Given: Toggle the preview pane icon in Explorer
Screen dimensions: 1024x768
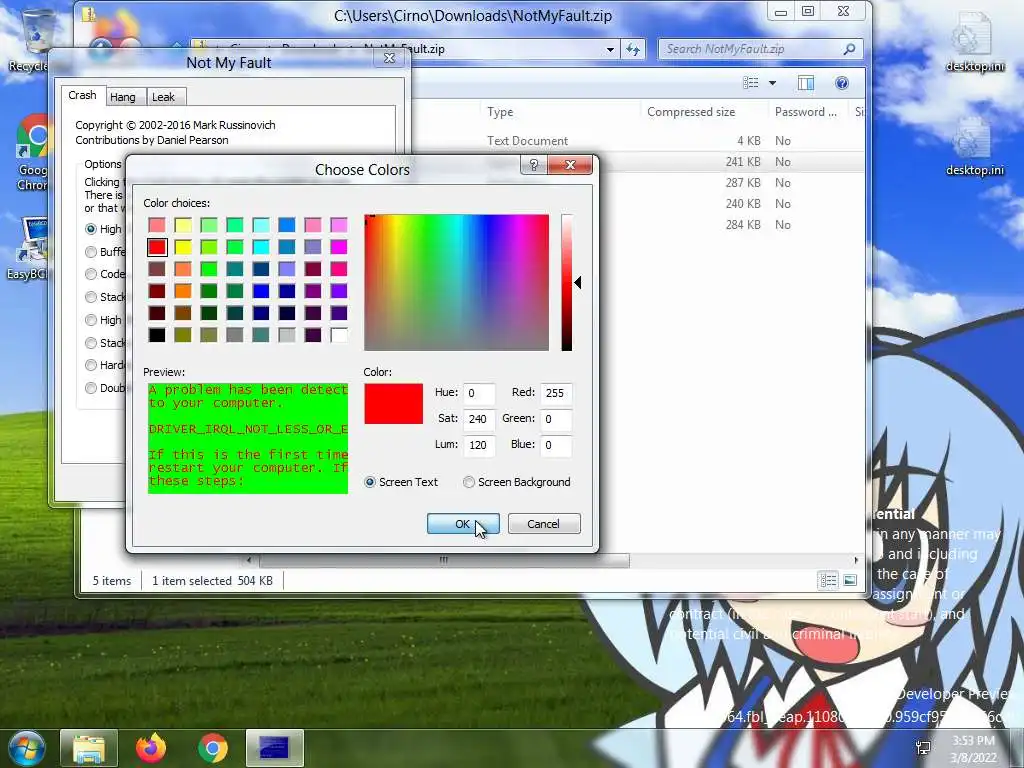Looking at the screenshot, I should point(806,83).
